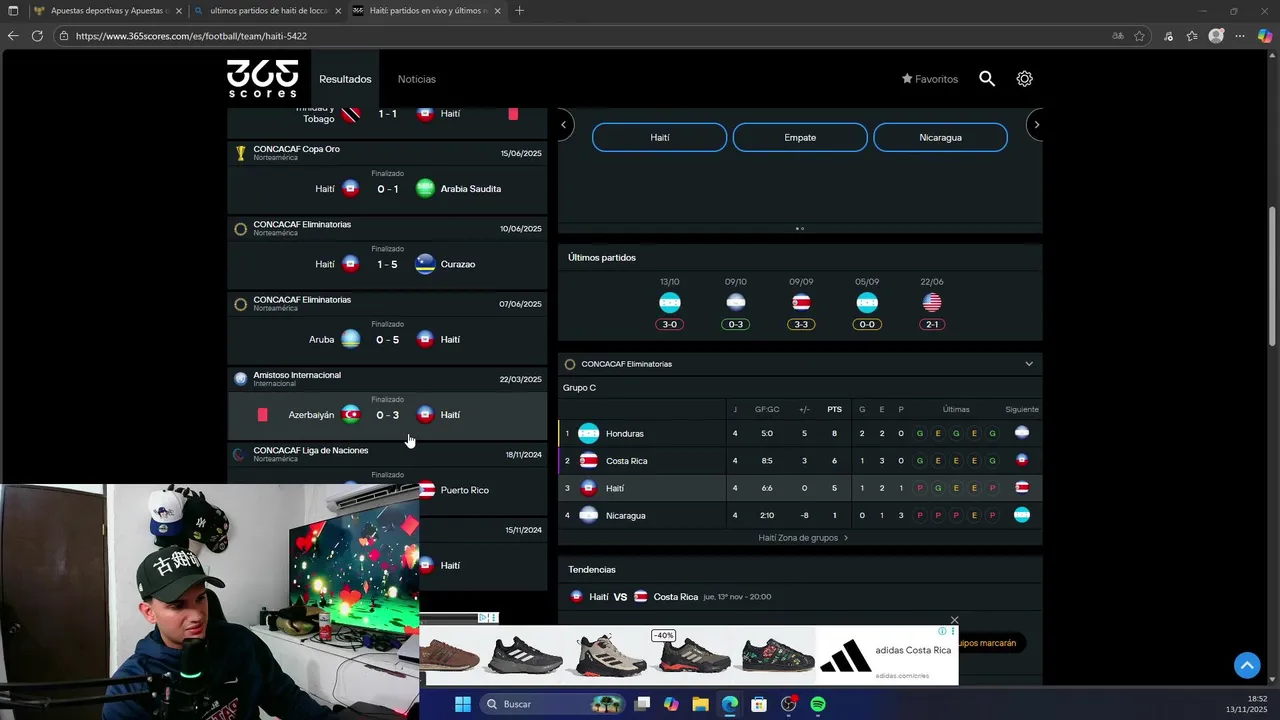This screenshot has height=720, width=1280.
Task: Open Microsoft Store from taskbar
Action: 759,704
